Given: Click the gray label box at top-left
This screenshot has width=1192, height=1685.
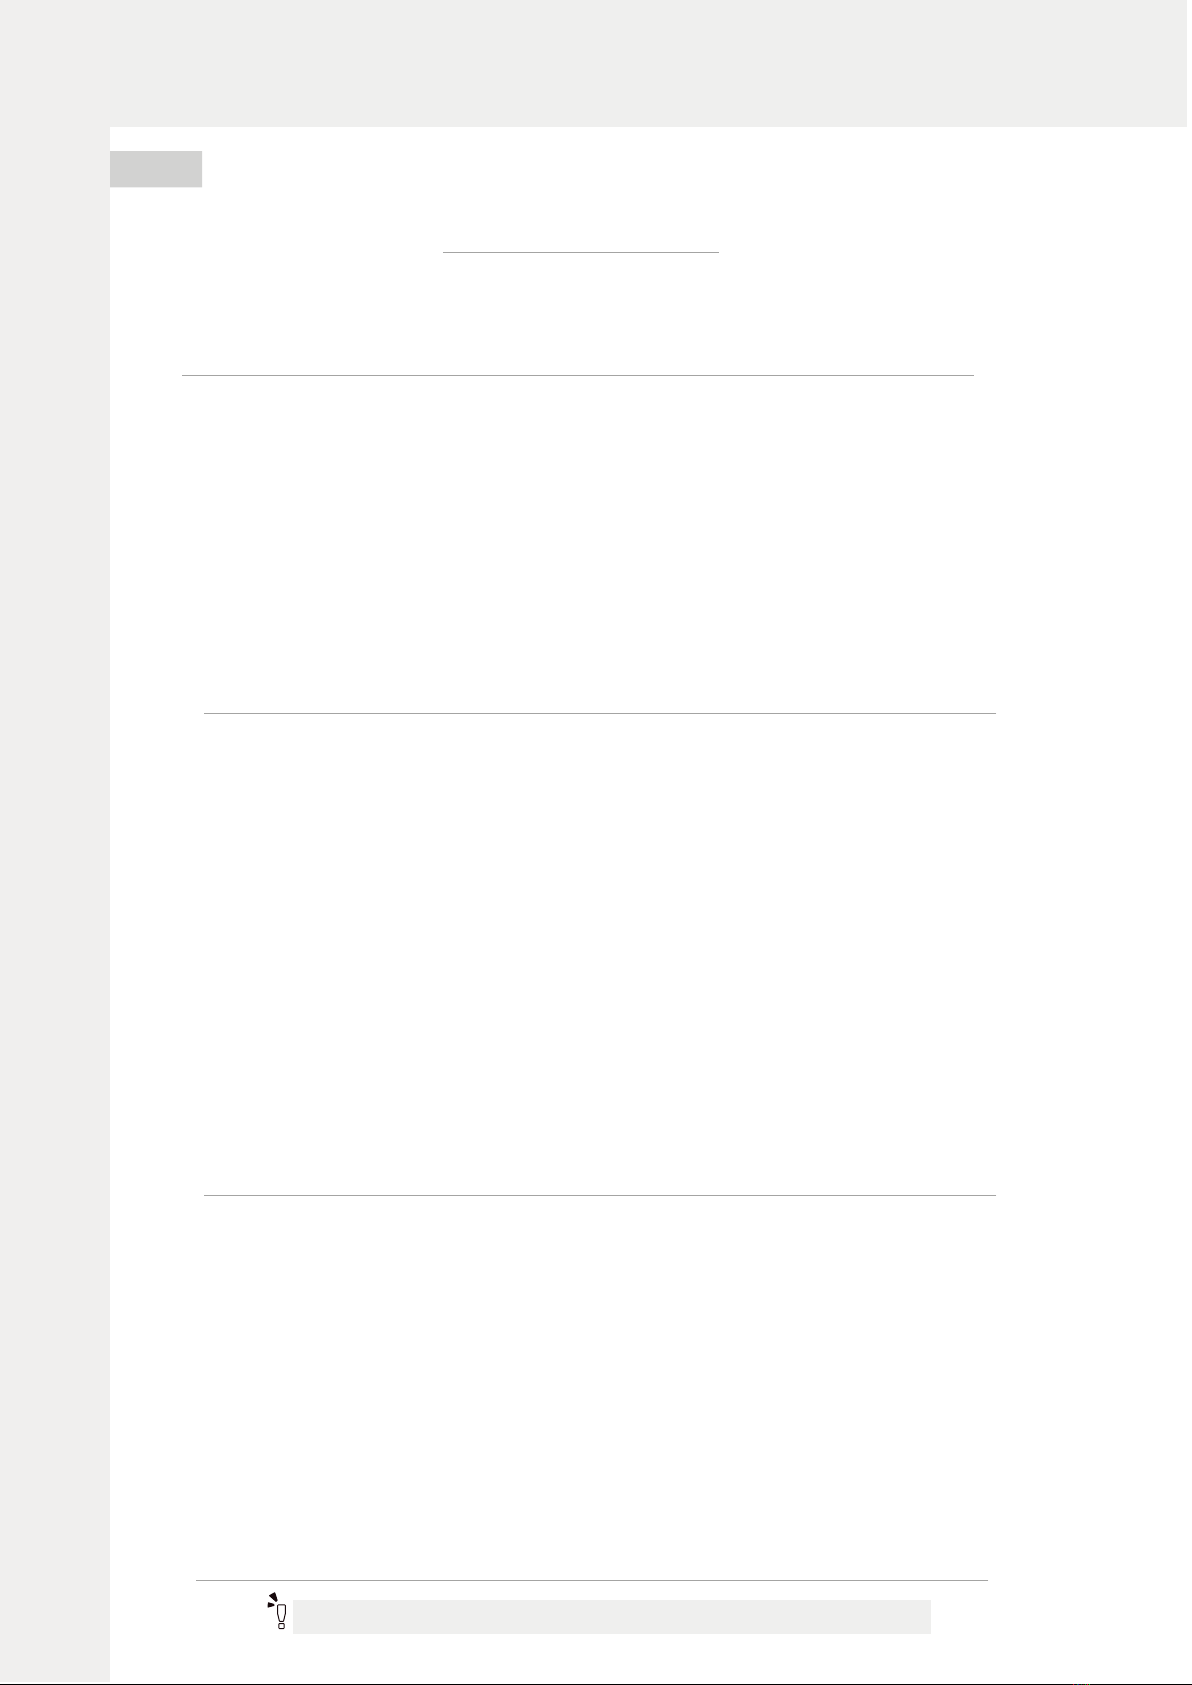Looking at the screenshot, I should click(x=156, y=169).
